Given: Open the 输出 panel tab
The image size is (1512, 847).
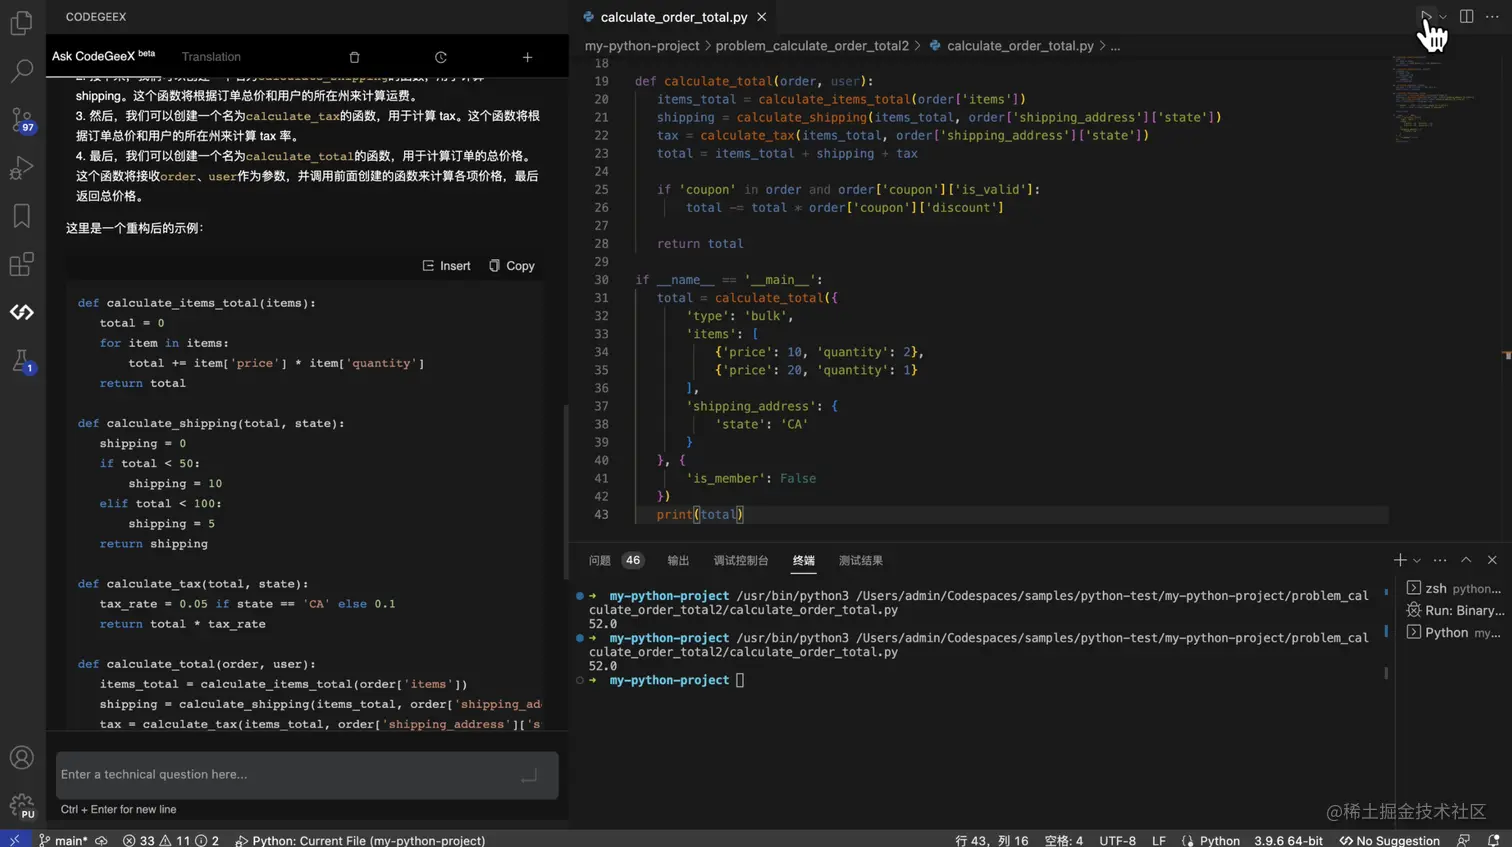Looking at the screenshot, I should (678, 561).
